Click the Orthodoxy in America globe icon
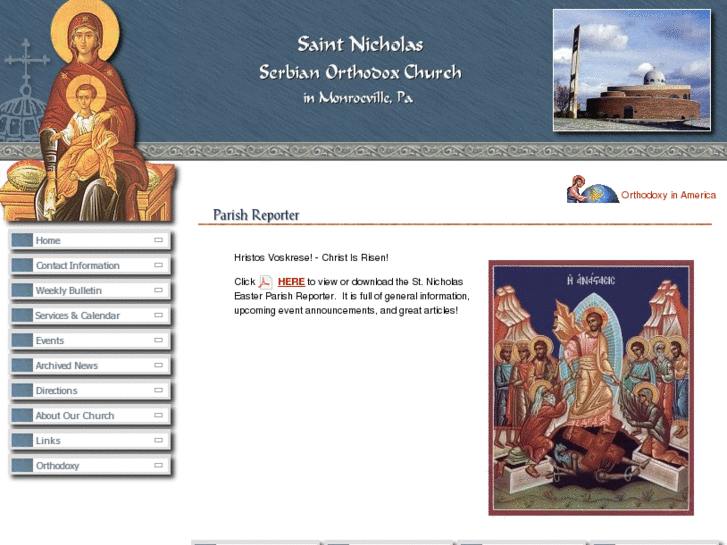The width and height of the screenshot is (727, 545). tap(593, 189)
